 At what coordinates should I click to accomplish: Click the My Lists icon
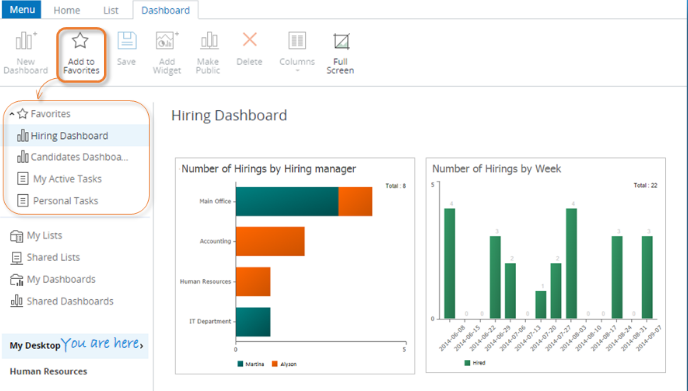(16, 236)
